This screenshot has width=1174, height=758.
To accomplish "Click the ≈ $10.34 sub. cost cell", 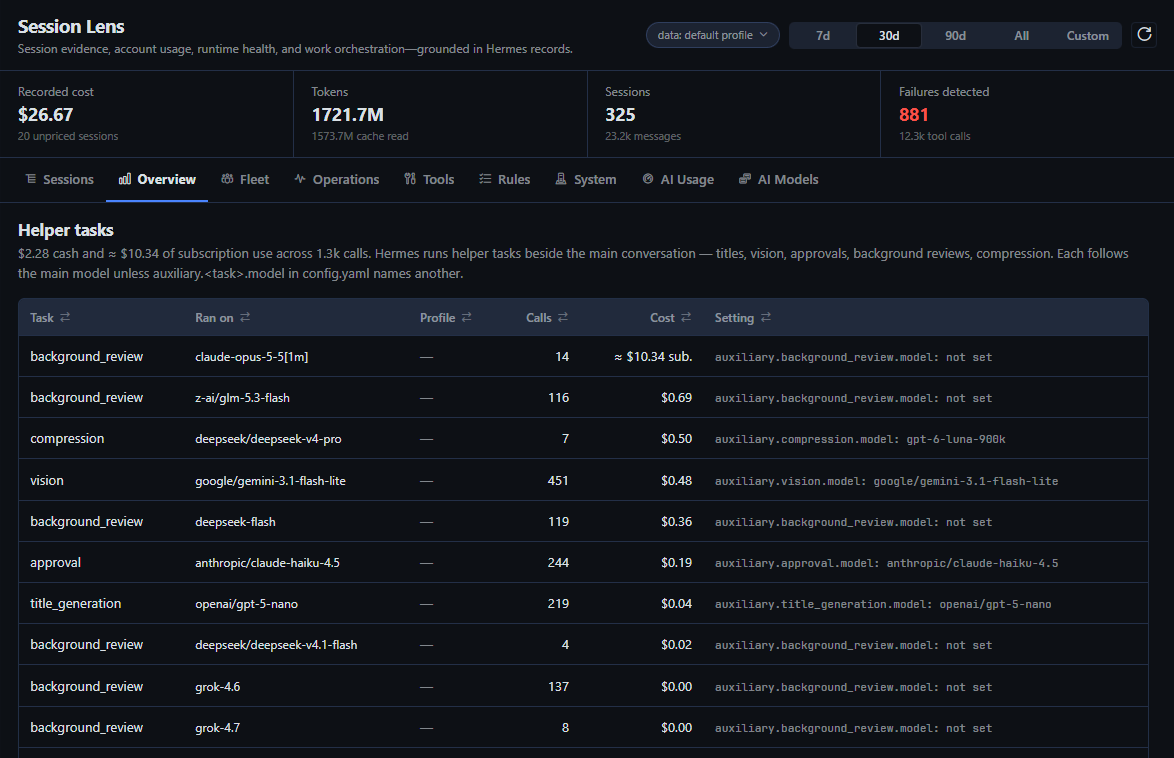I will pos(653,357).
